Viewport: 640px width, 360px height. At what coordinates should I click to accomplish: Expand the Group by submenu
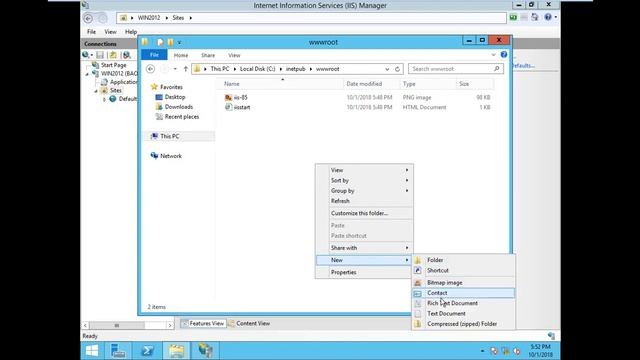click(x=364, y=191)
